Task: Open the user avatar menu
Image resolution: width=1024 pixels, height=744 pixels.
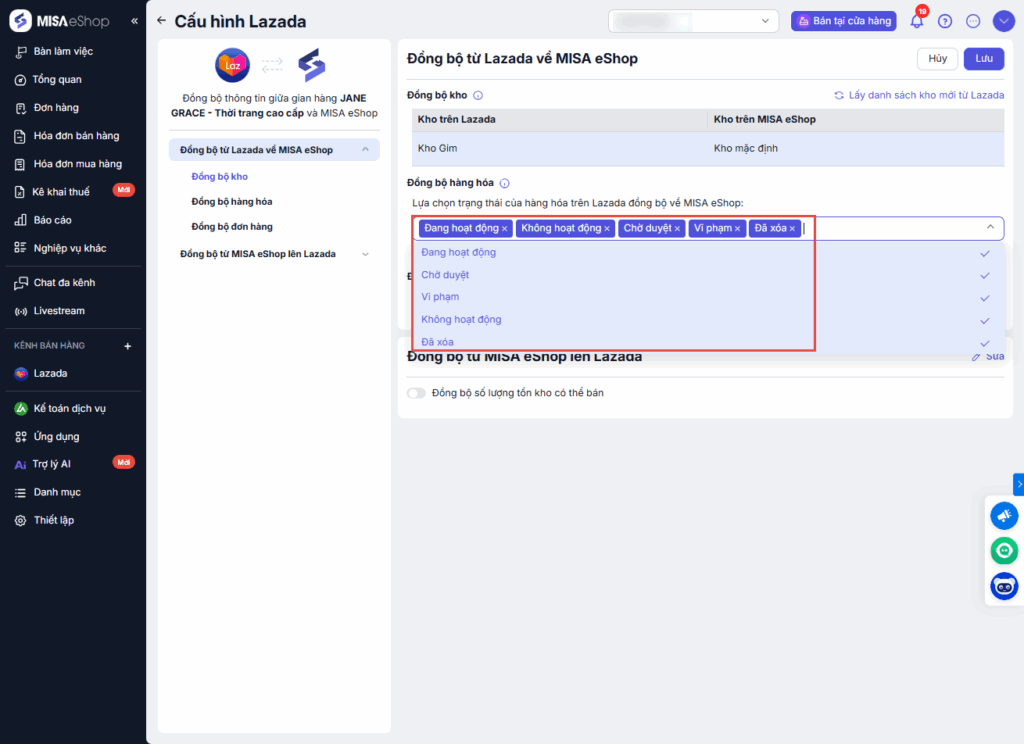Action: [x=1004, y=21]
